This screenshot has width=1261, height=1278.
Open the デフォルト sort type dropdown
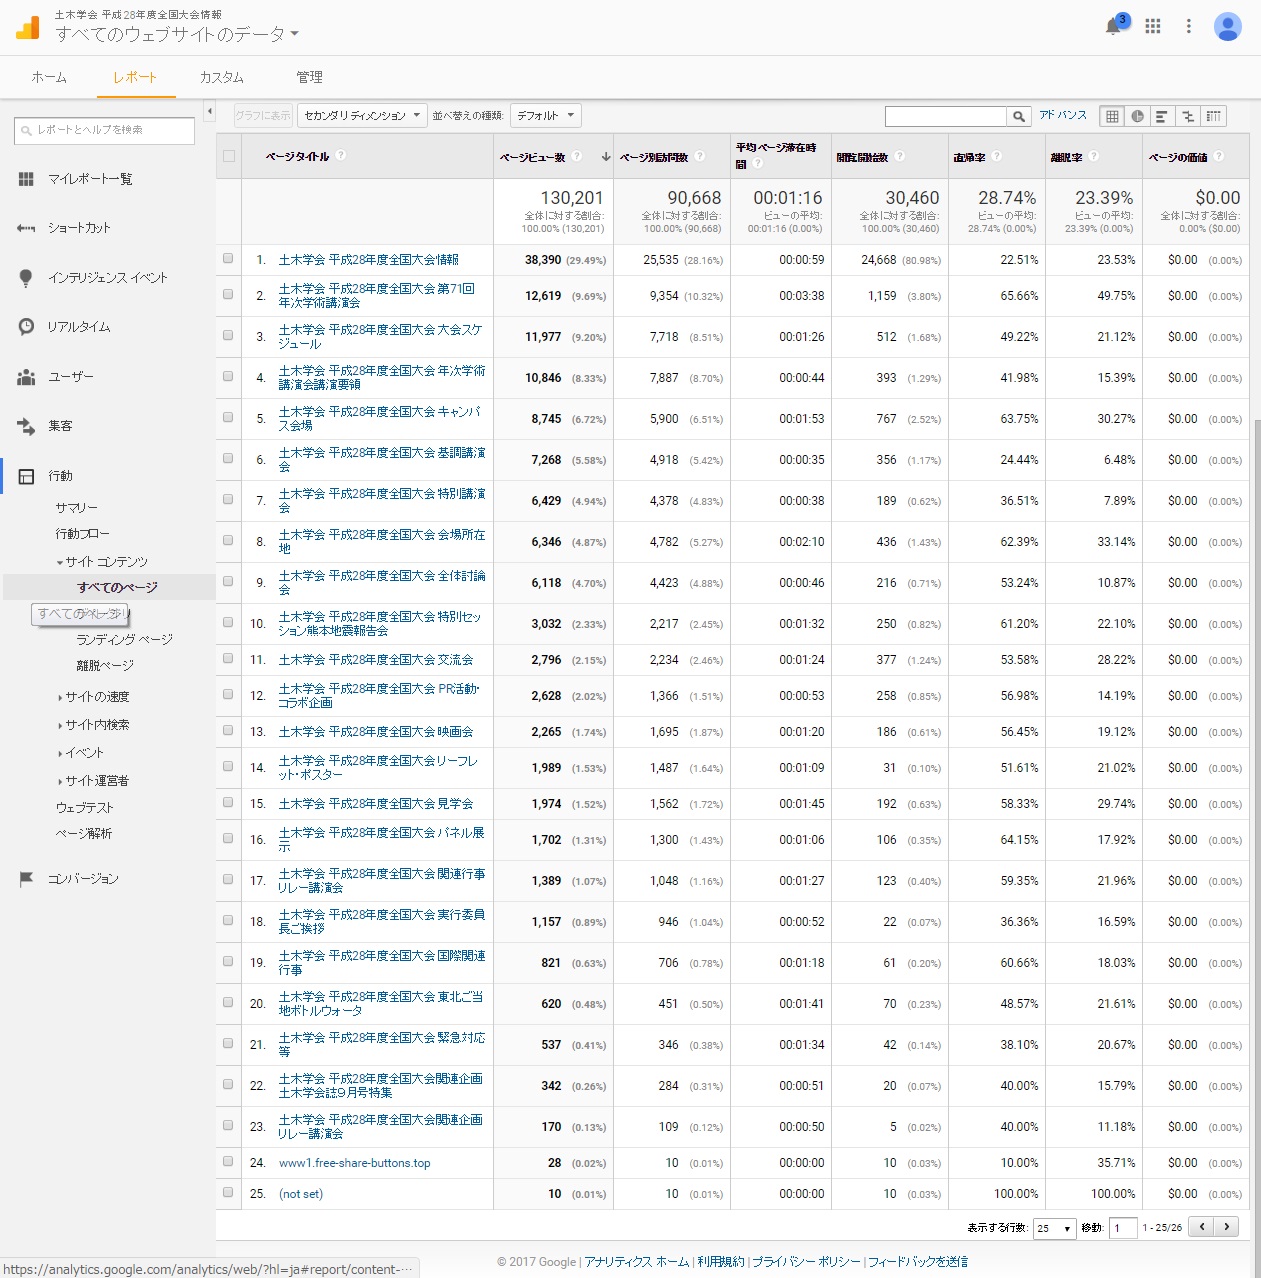pyautogui.click(x=545, y=116)
